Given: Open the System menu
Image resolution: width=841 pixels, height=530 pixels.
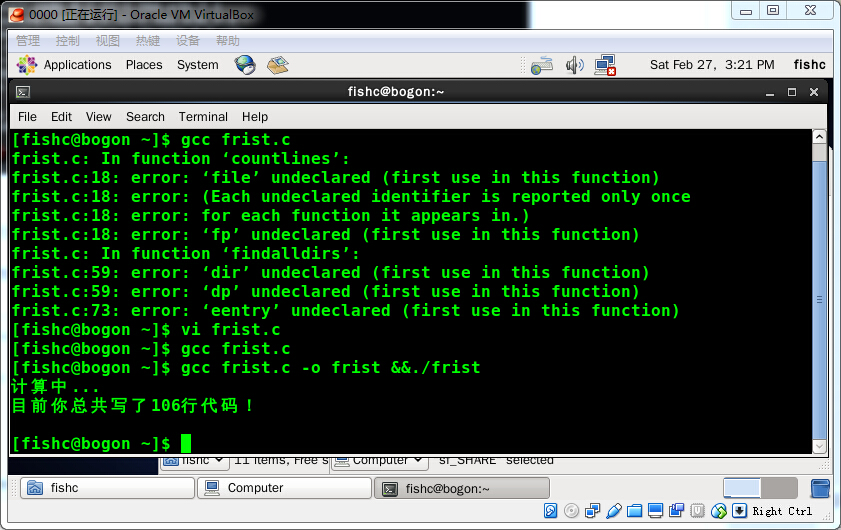Looking at the screenshot, I should [x=197, y=65].
